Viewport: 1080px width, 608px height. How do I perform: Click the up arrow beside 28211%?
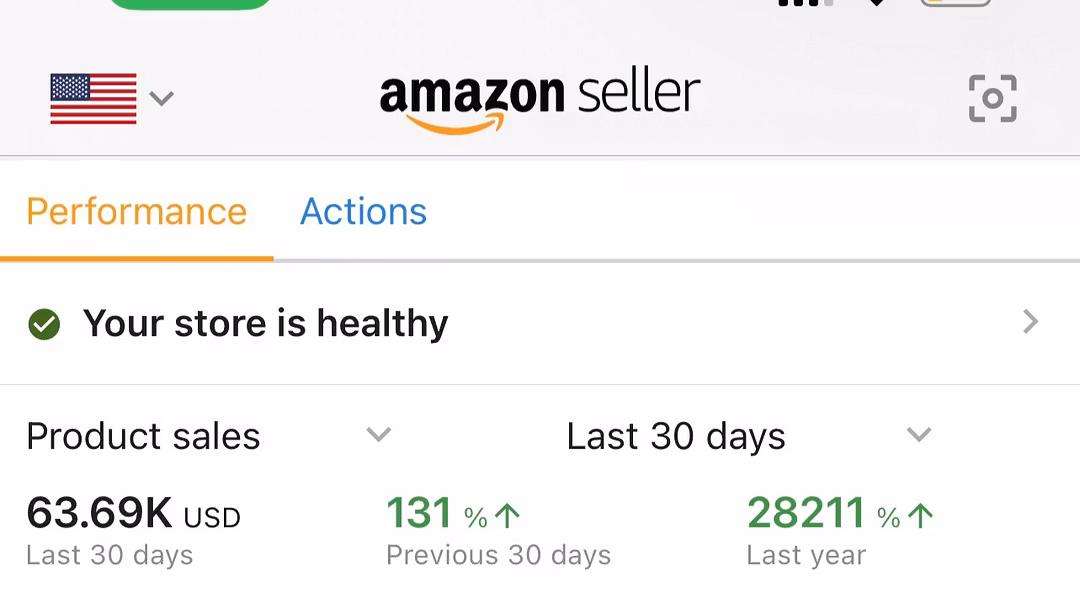click(921, 516)
